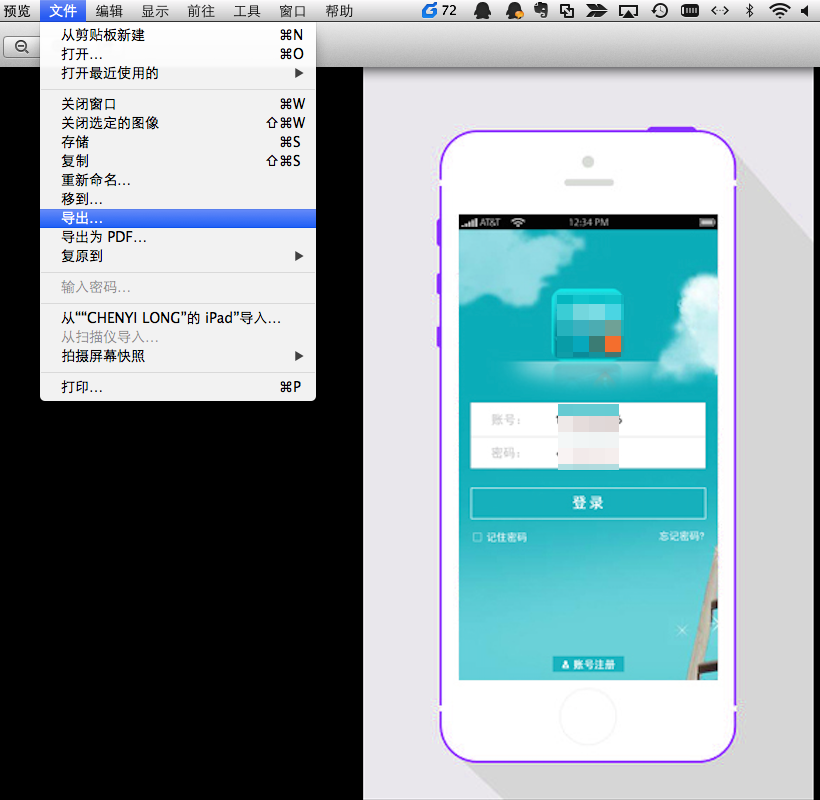
Task: Choose 从剪贴板新建 from the file menu
Action: coord(178,35)
